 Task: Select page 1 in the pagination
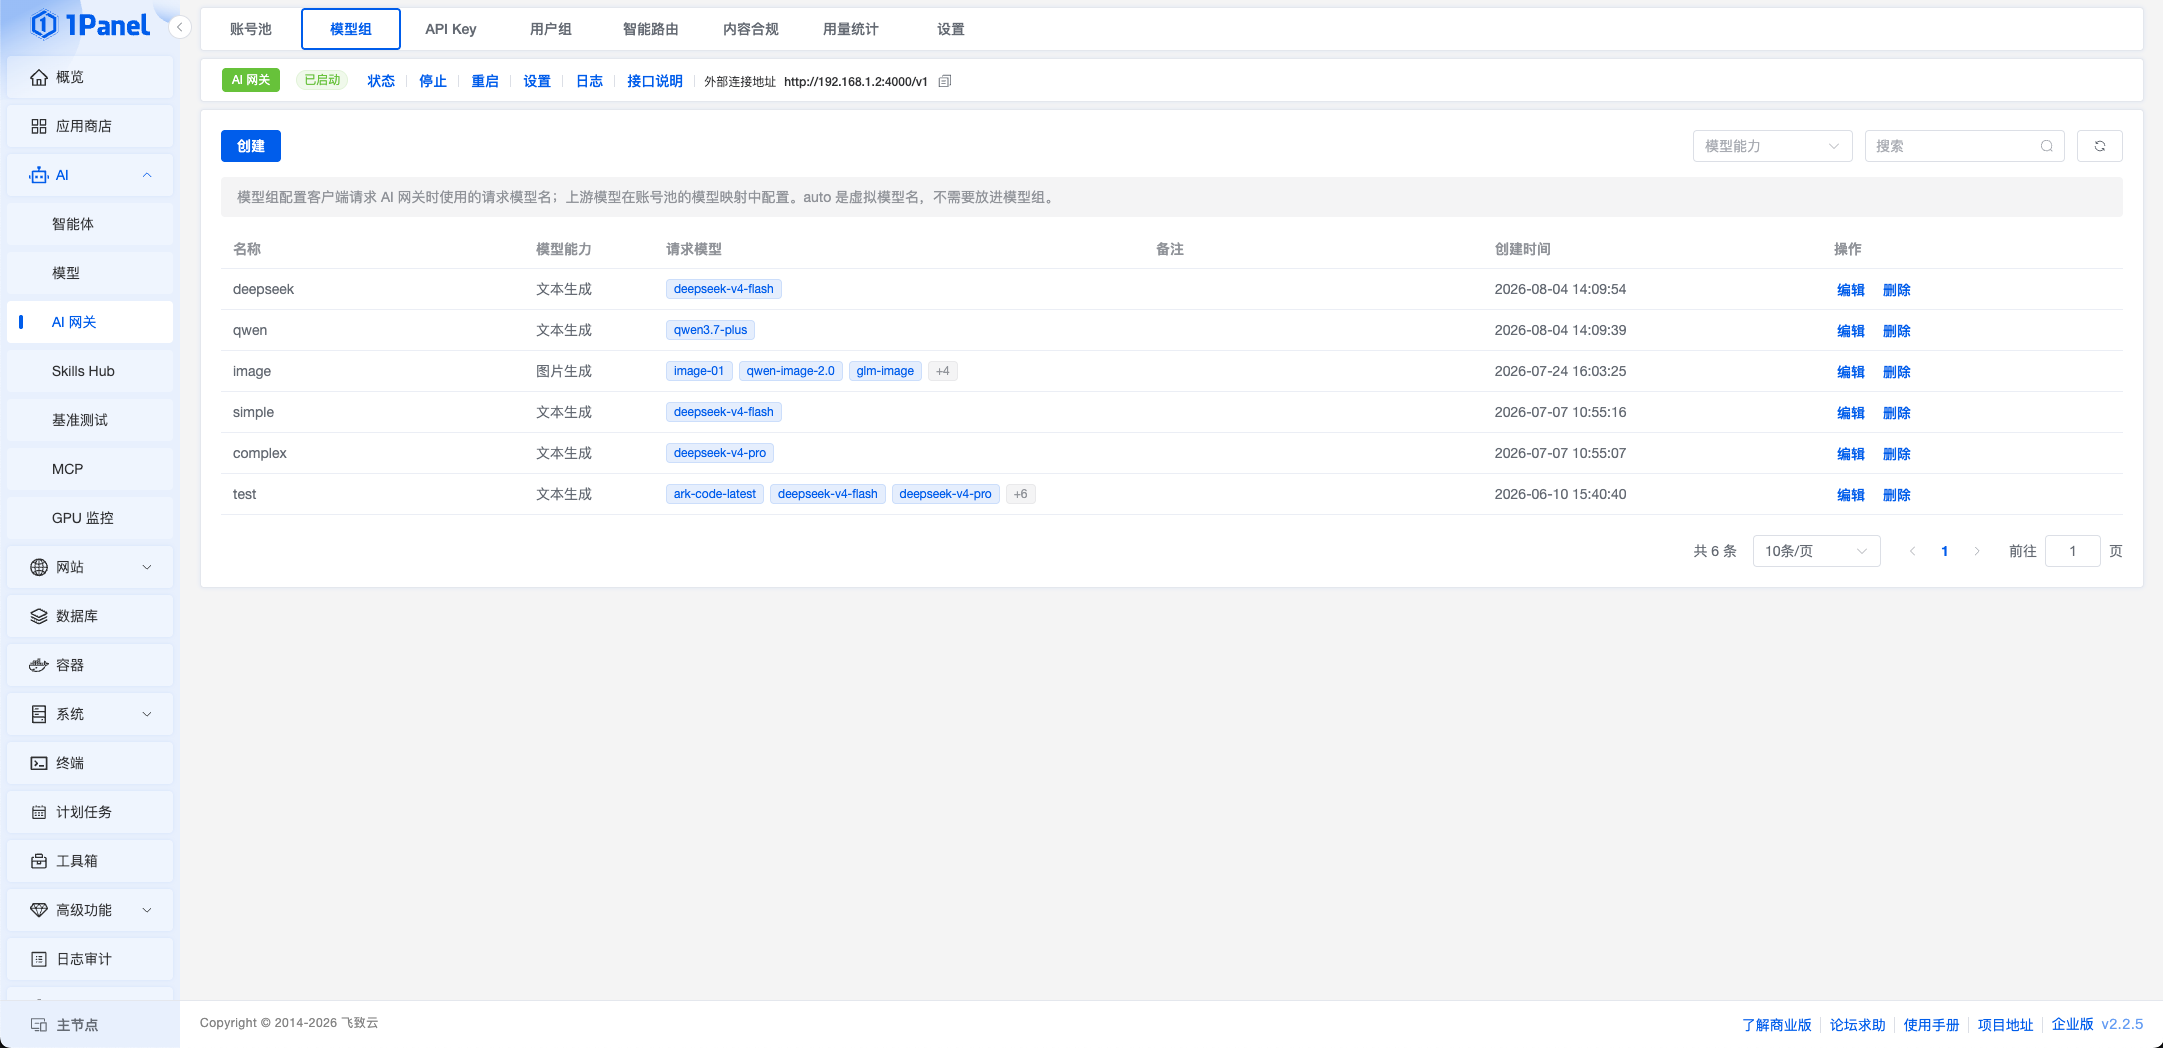1945,551
